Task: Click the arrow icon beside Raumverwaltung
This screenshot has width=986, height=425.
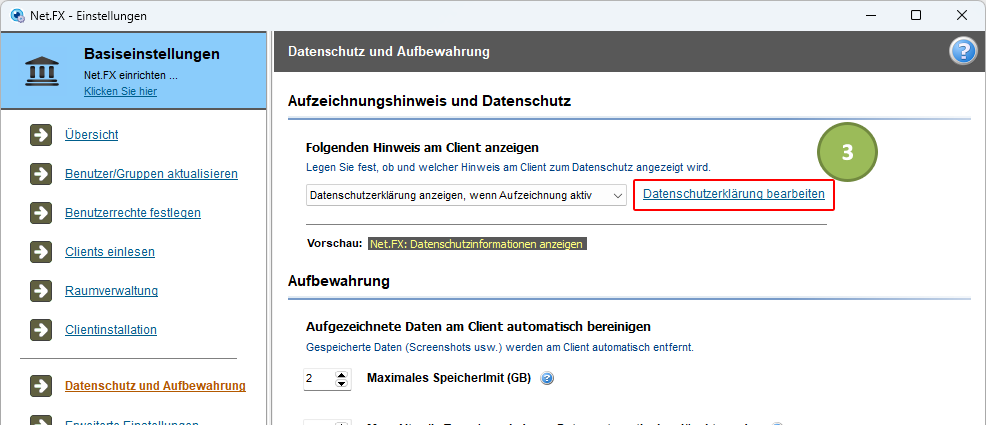Action: tap(41, 290)
